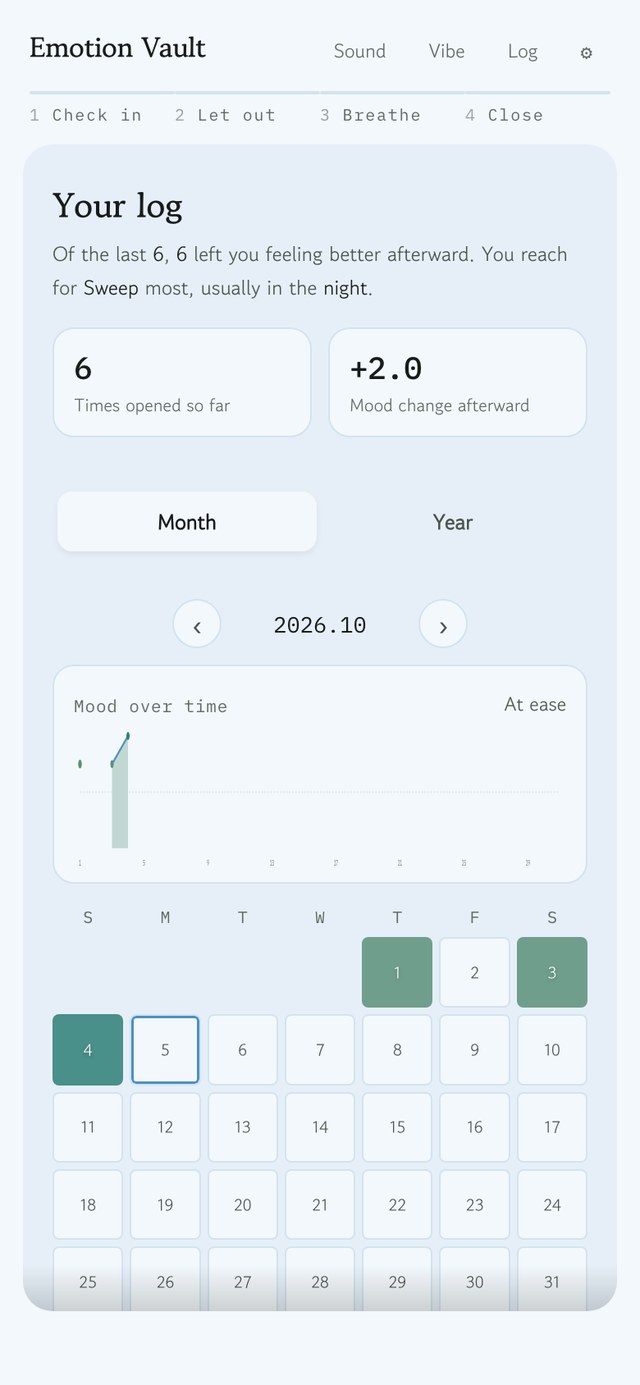Go to previous month with left chevron
Image resolution: width=640 pixels, height=1385 pixels.
[x=197, y=625]
